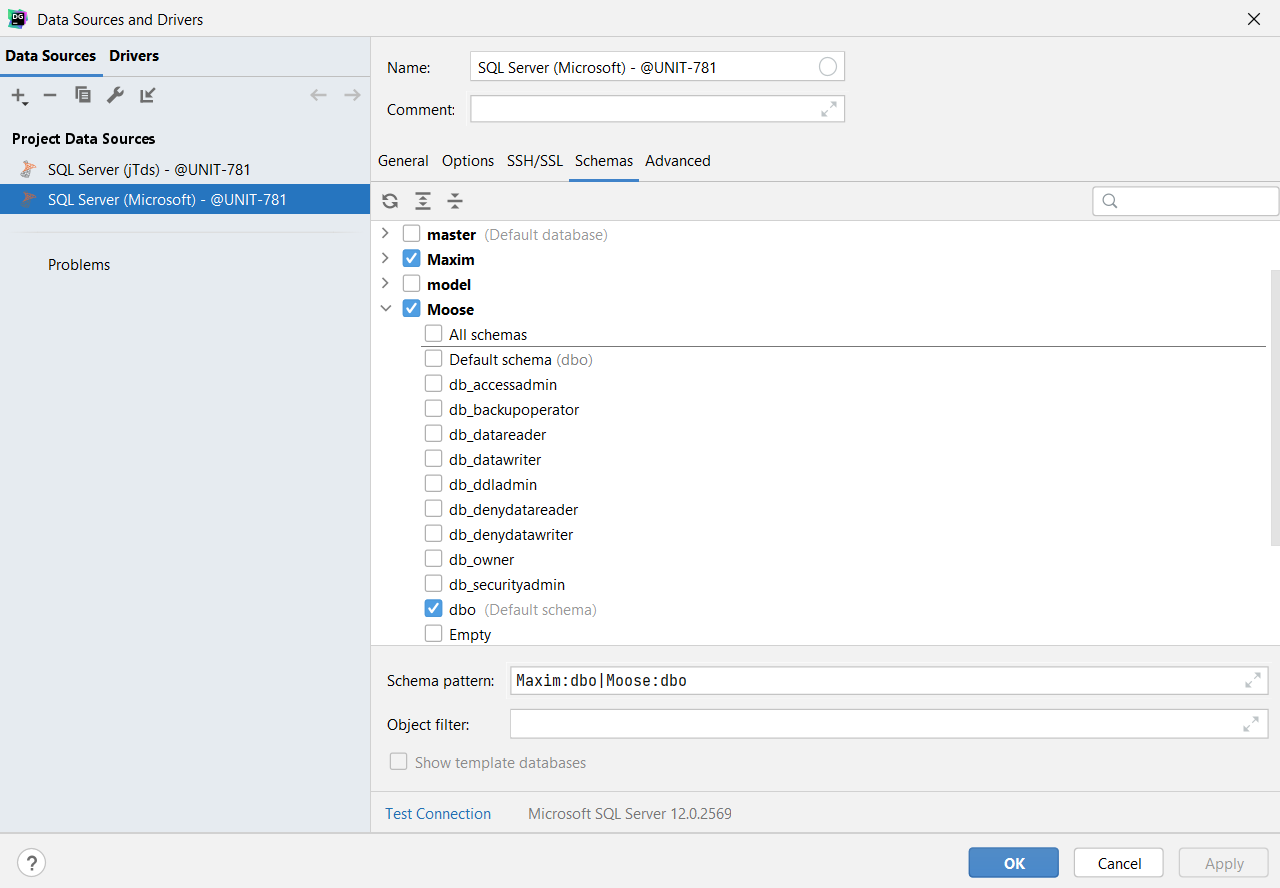Add a new data source with plus icon
The width and height of the screenshot is (1280, 888).
[19, 96]
